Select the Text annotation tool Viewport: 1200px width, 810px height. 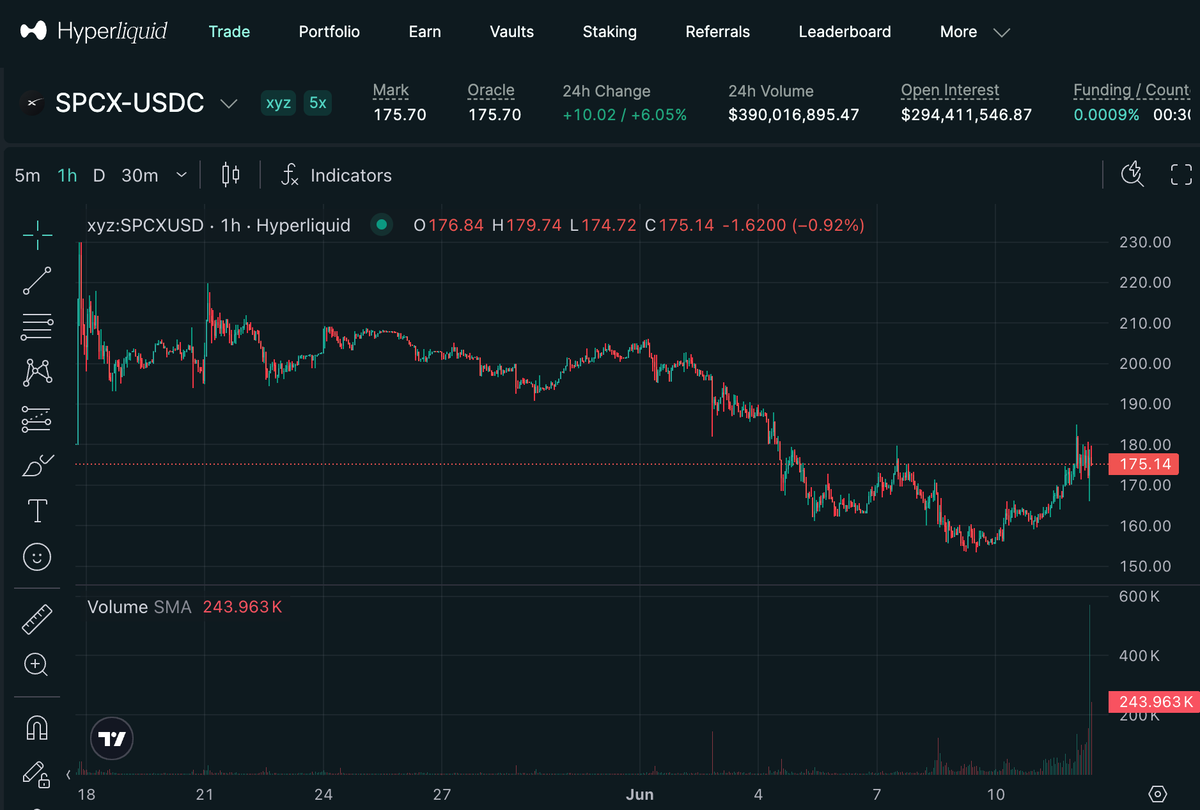(x=37, y=511)
